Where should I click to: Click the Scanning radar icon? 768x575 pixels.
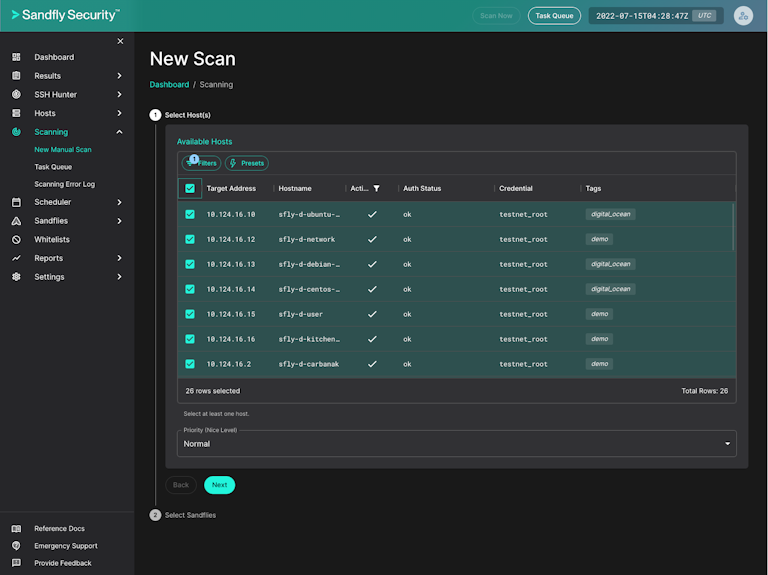pyautogui.click(x=16, y=132)
